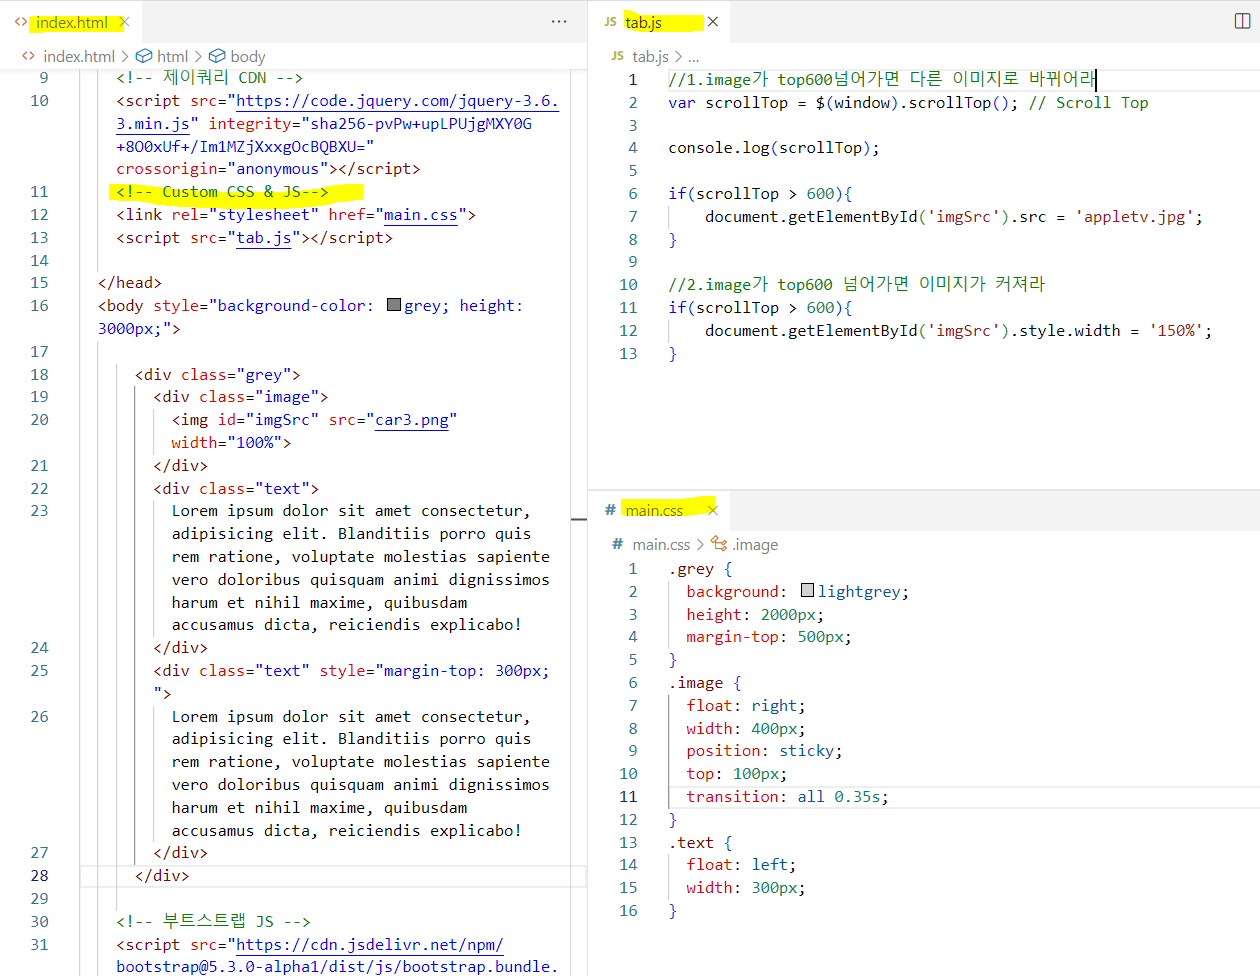
Task: Click the 'position: sticky;' line
Action: (764, 751)
